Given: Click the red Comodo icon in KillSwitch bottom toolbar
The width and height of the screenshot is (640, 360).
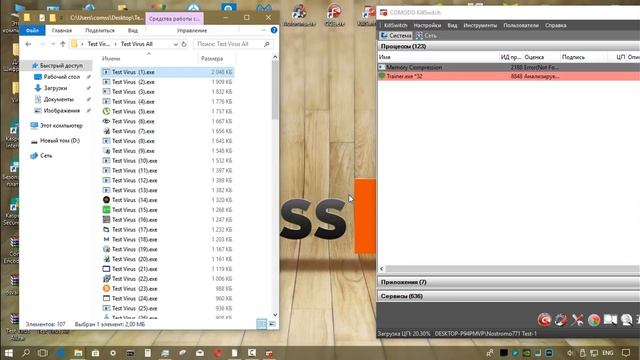Looking at the screenshot, I should [544, 320].
